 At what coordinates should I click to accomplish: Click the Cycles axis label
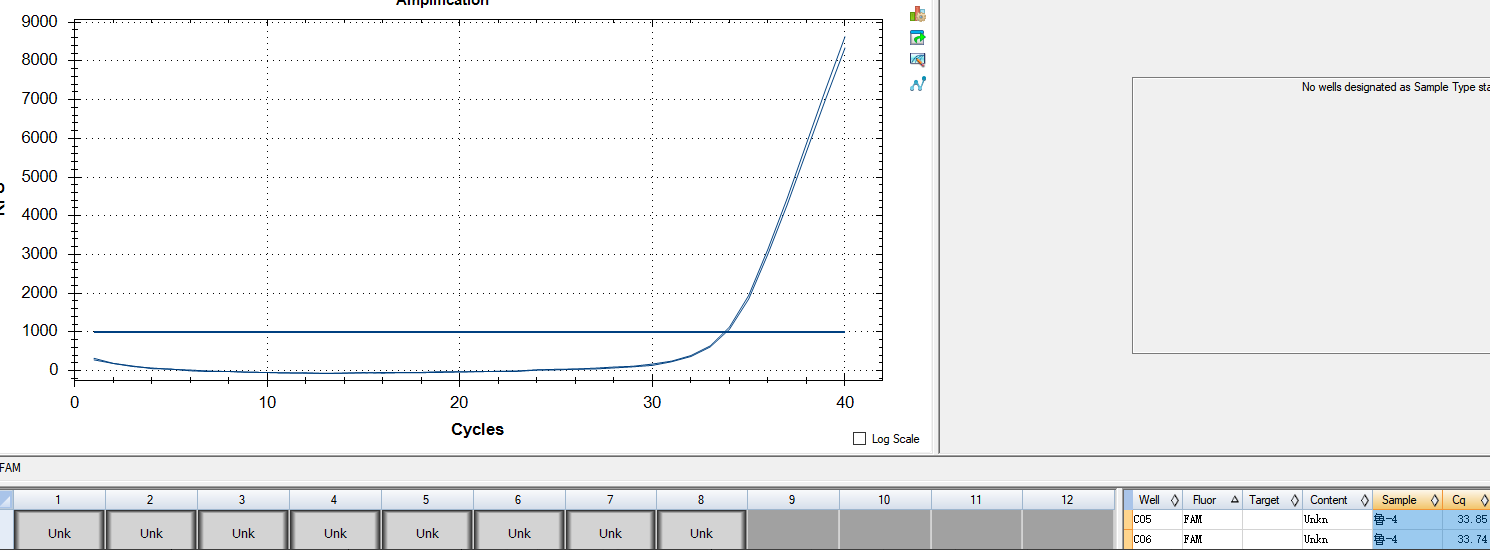click(x=478, y=429)
